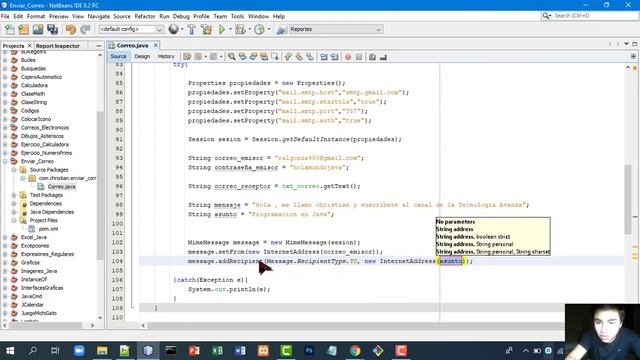Open the default config dropdown
640x360 pixels.
tap(131, 29)
